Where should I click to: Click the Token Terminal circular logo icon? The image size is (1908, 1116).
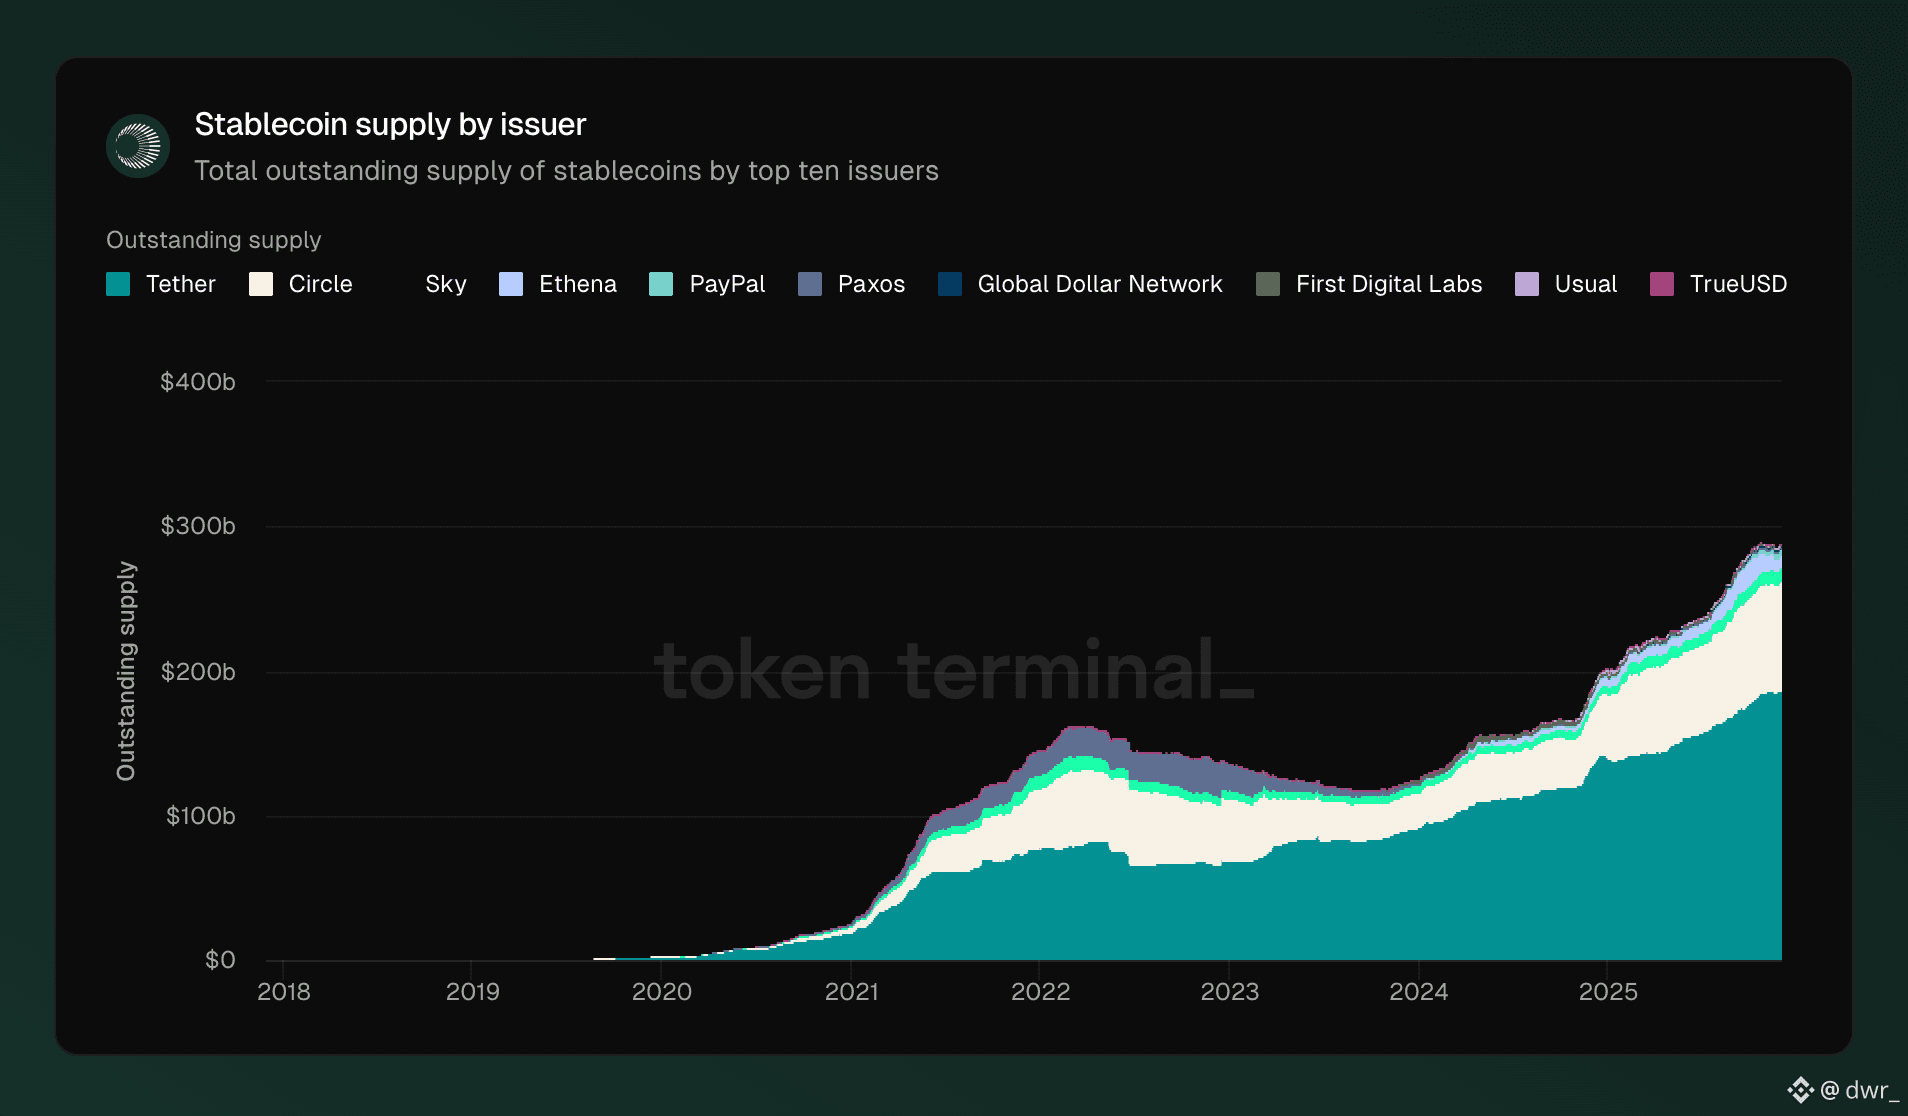point(138,146)
